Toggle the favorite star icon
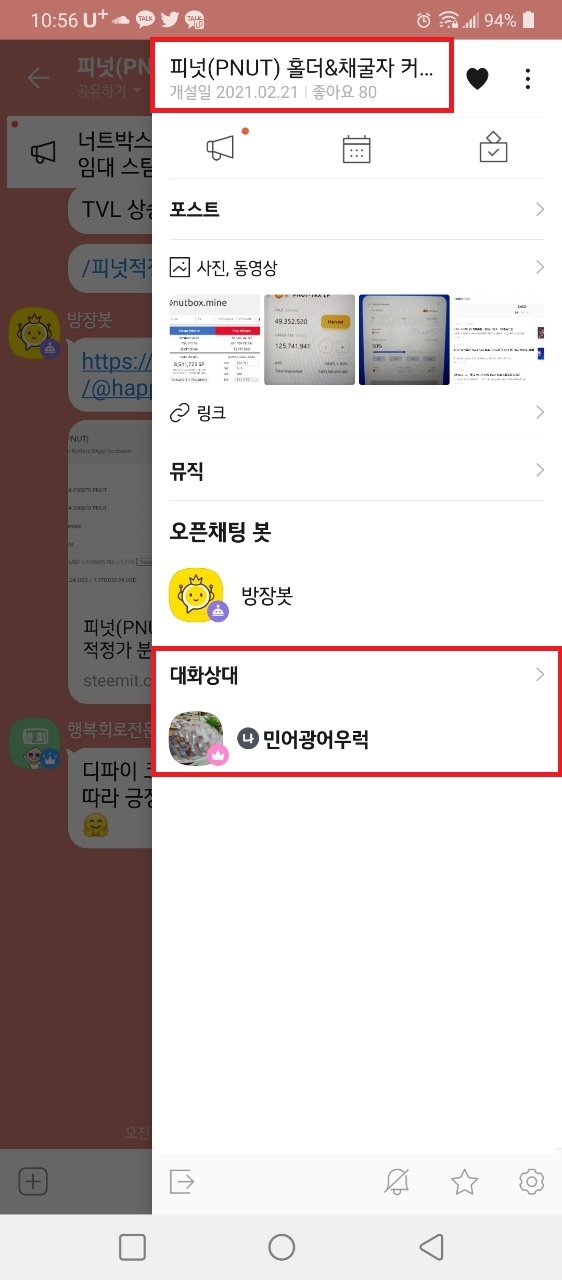The height and width of the screenshot is (1280, 562). [464, 1182]
